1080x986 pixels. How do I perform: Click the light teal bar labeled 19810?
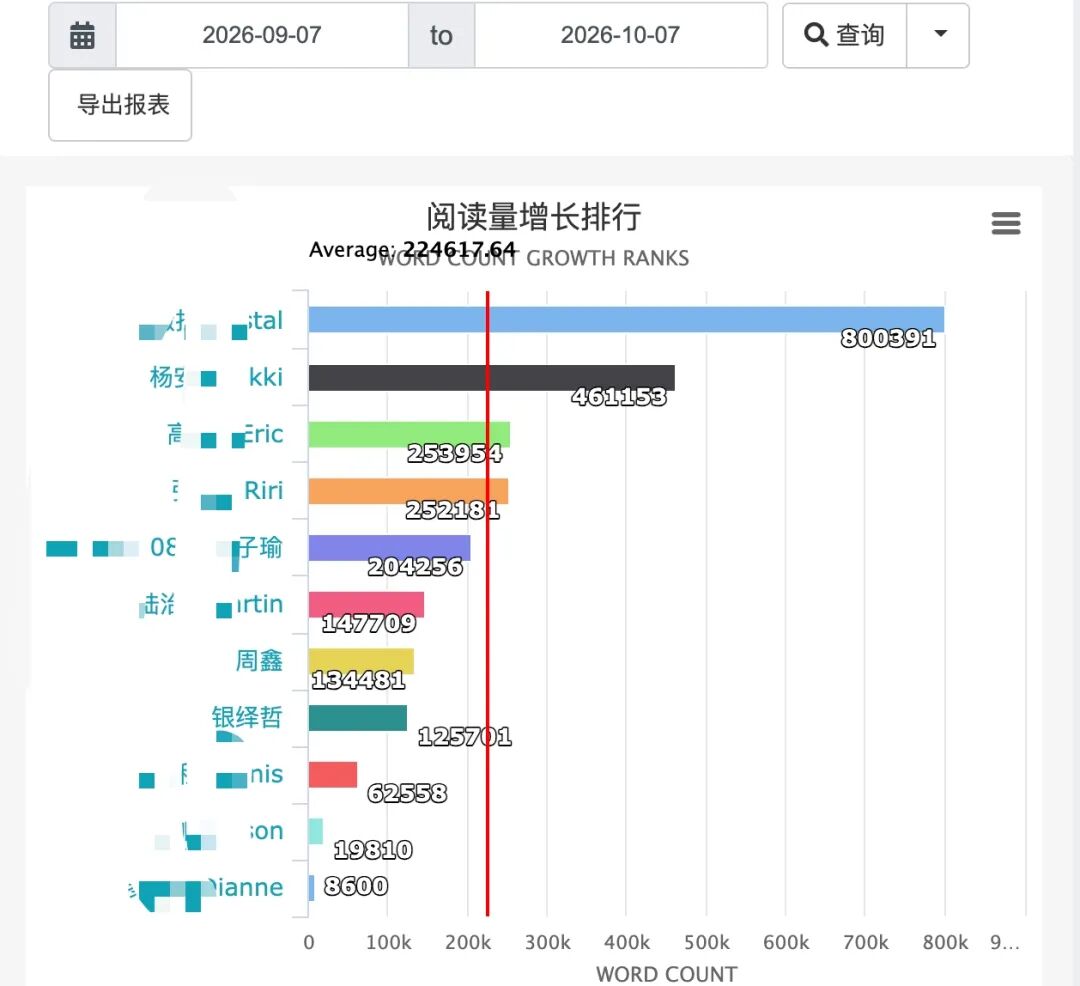click(x=315, y=831)
